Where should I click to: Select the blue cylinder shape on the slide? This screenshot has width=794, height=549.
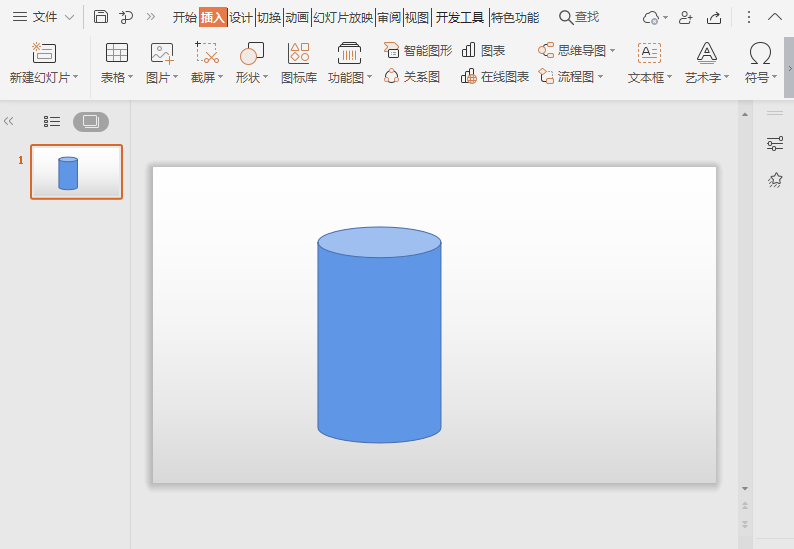click(379, 340)
